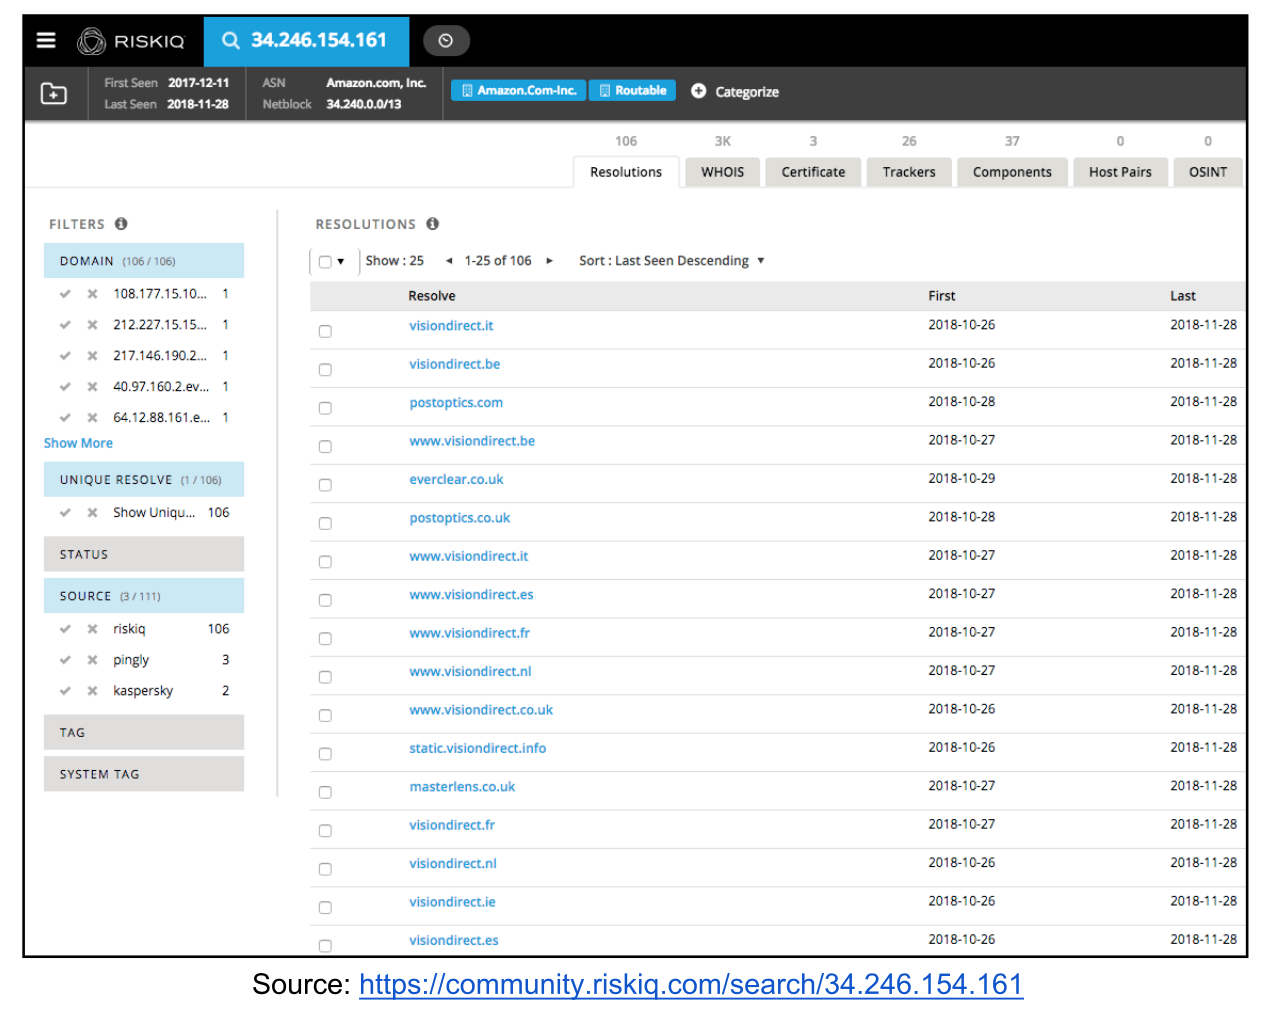Open the everclear.co.uk link
This screenshot has width=1264, height=1018.
click(456, 480)
